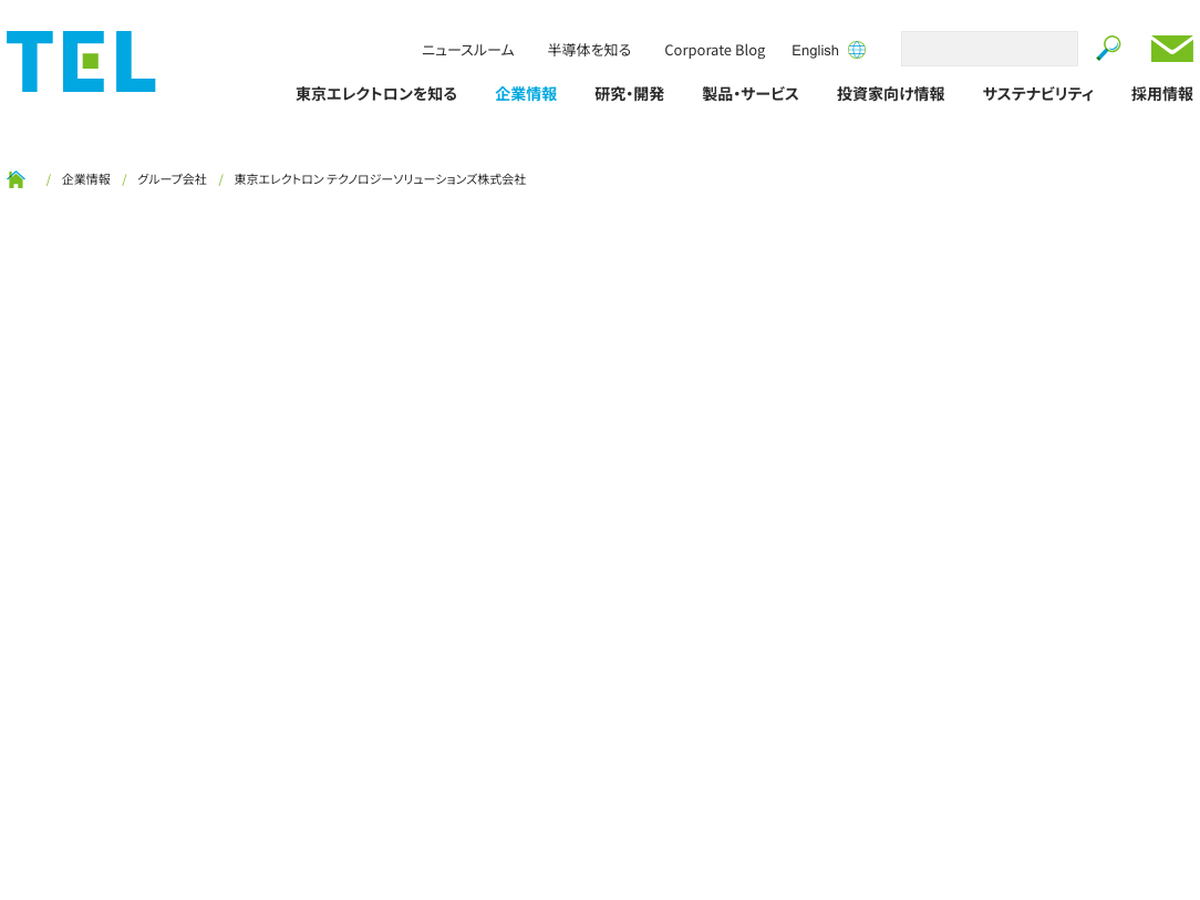Open the 半導体を知る link
Image resolution: width=1200 pixels, height=900 pixels.
coord(589,50)
